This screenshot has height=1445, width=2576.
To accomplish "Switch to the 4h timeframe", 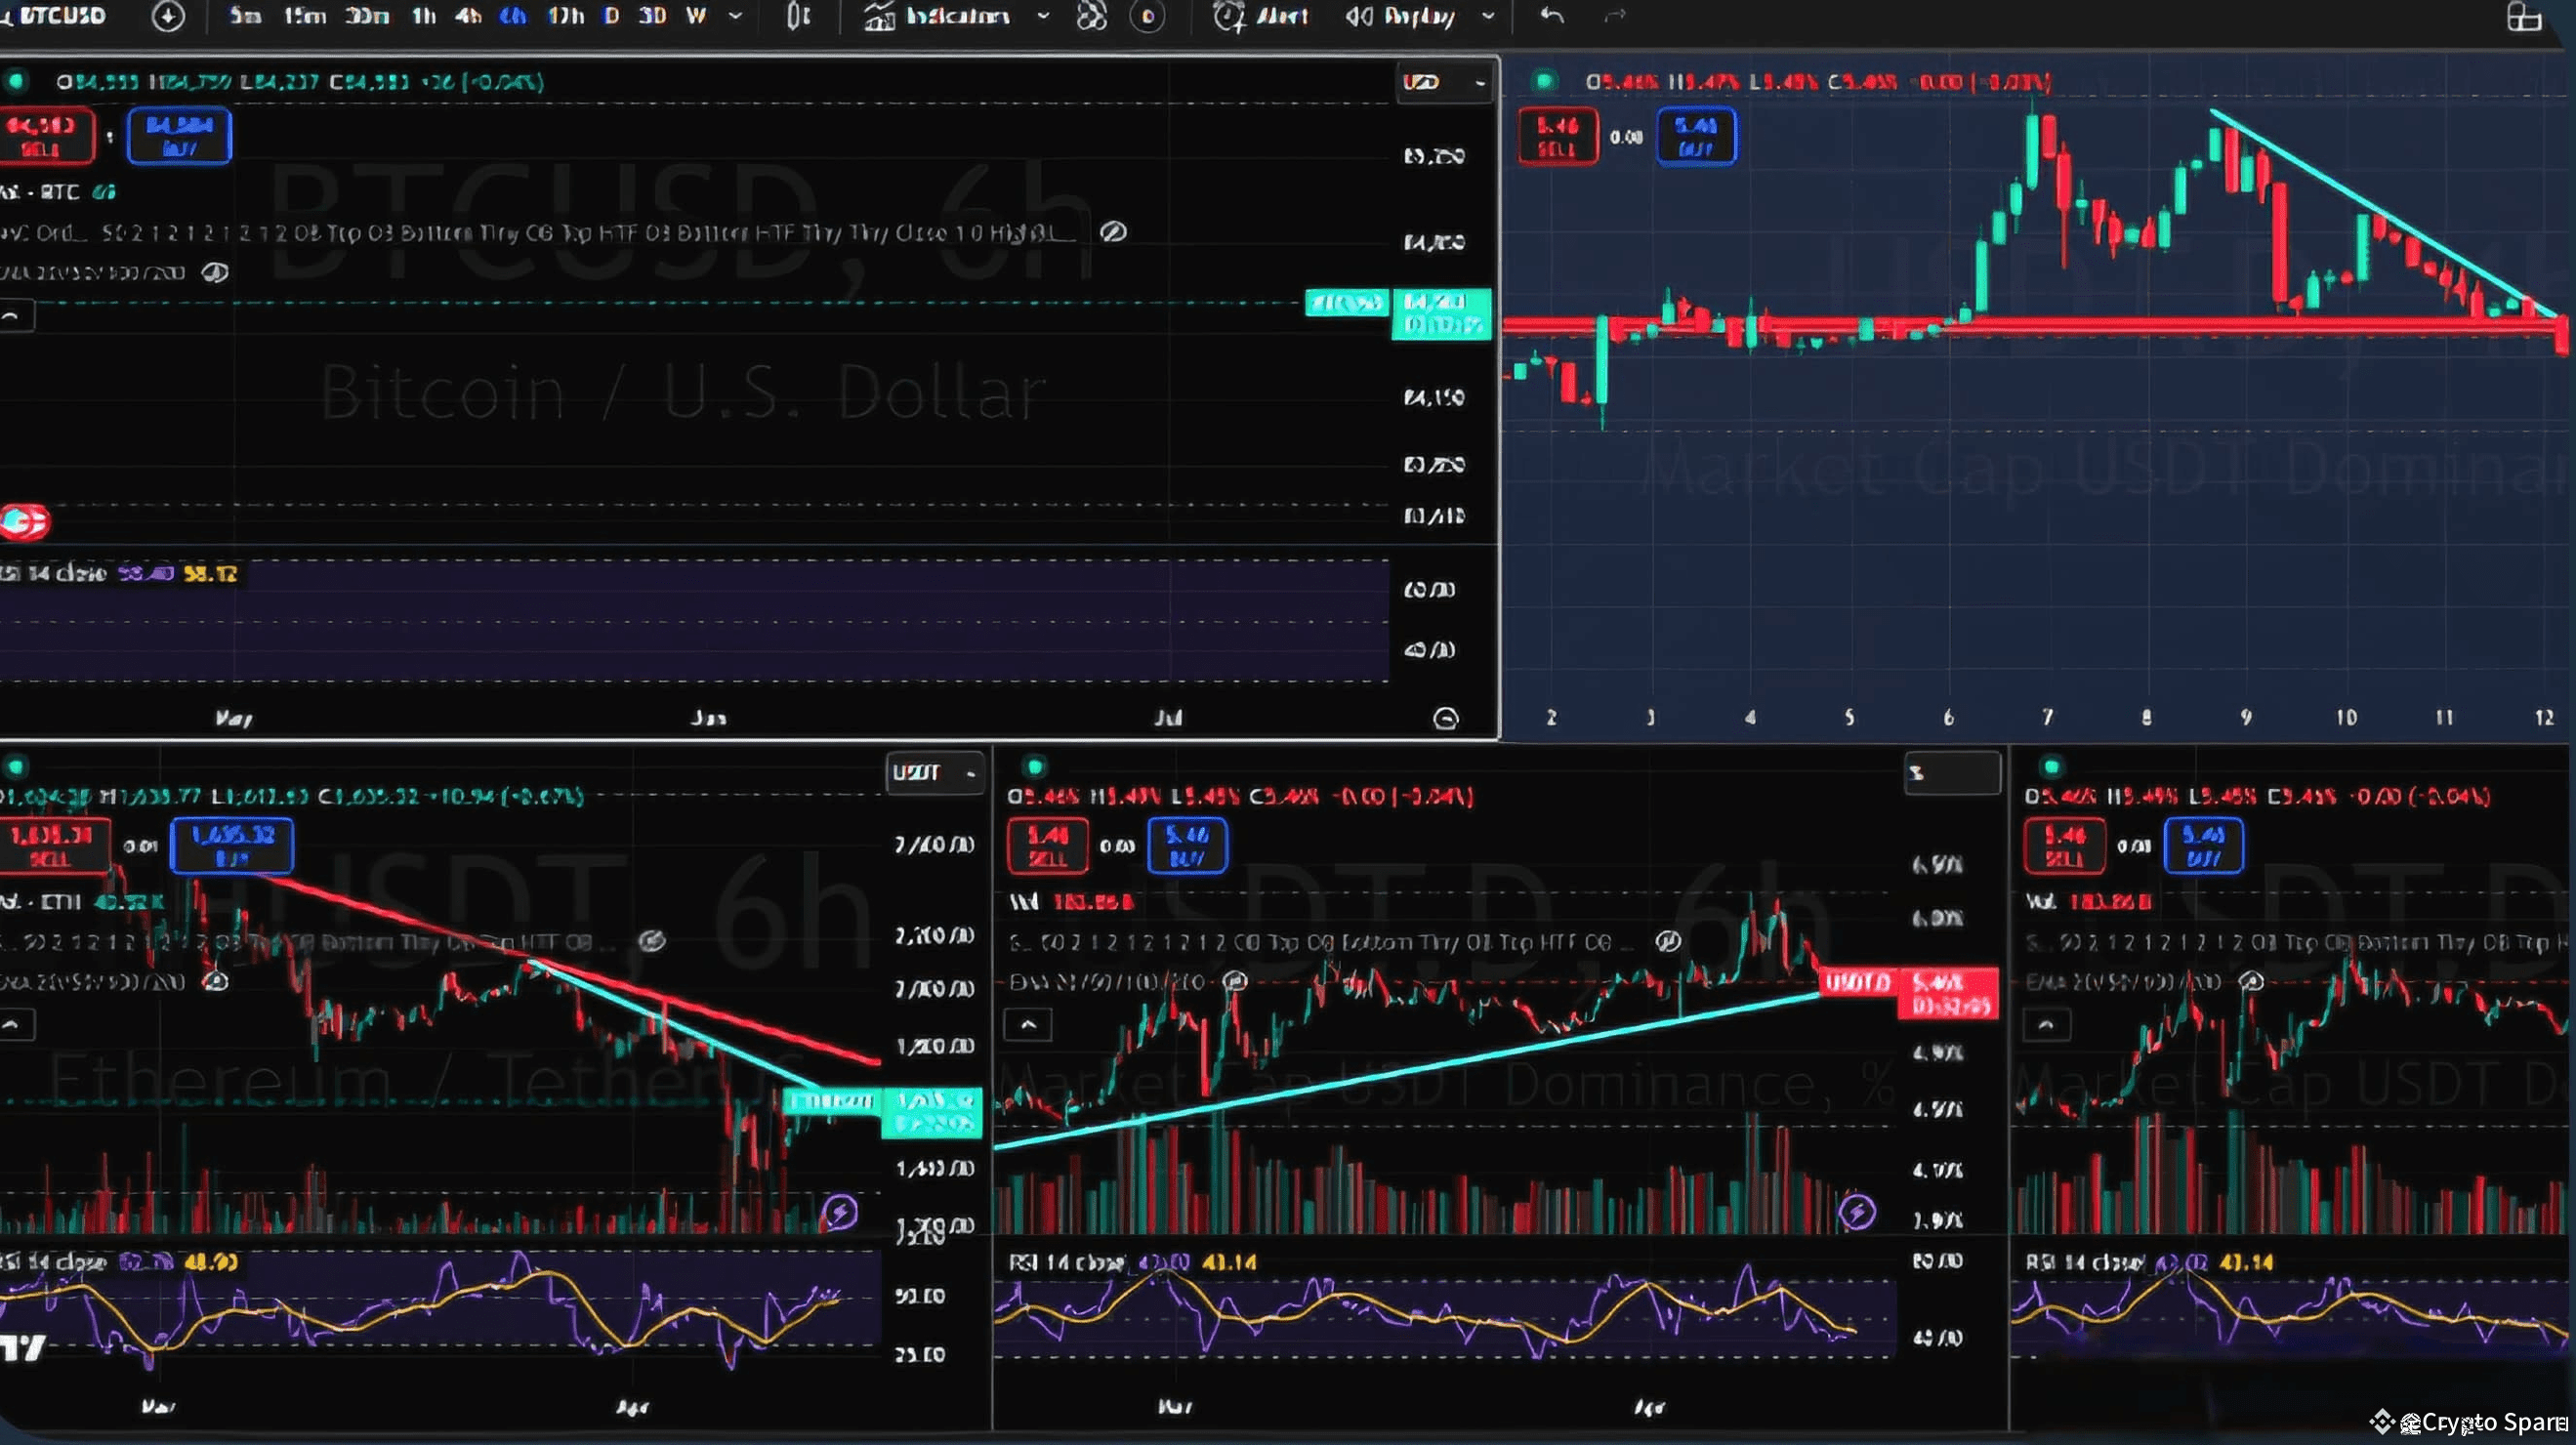I will pyautogui.click(x=468, y=15).
